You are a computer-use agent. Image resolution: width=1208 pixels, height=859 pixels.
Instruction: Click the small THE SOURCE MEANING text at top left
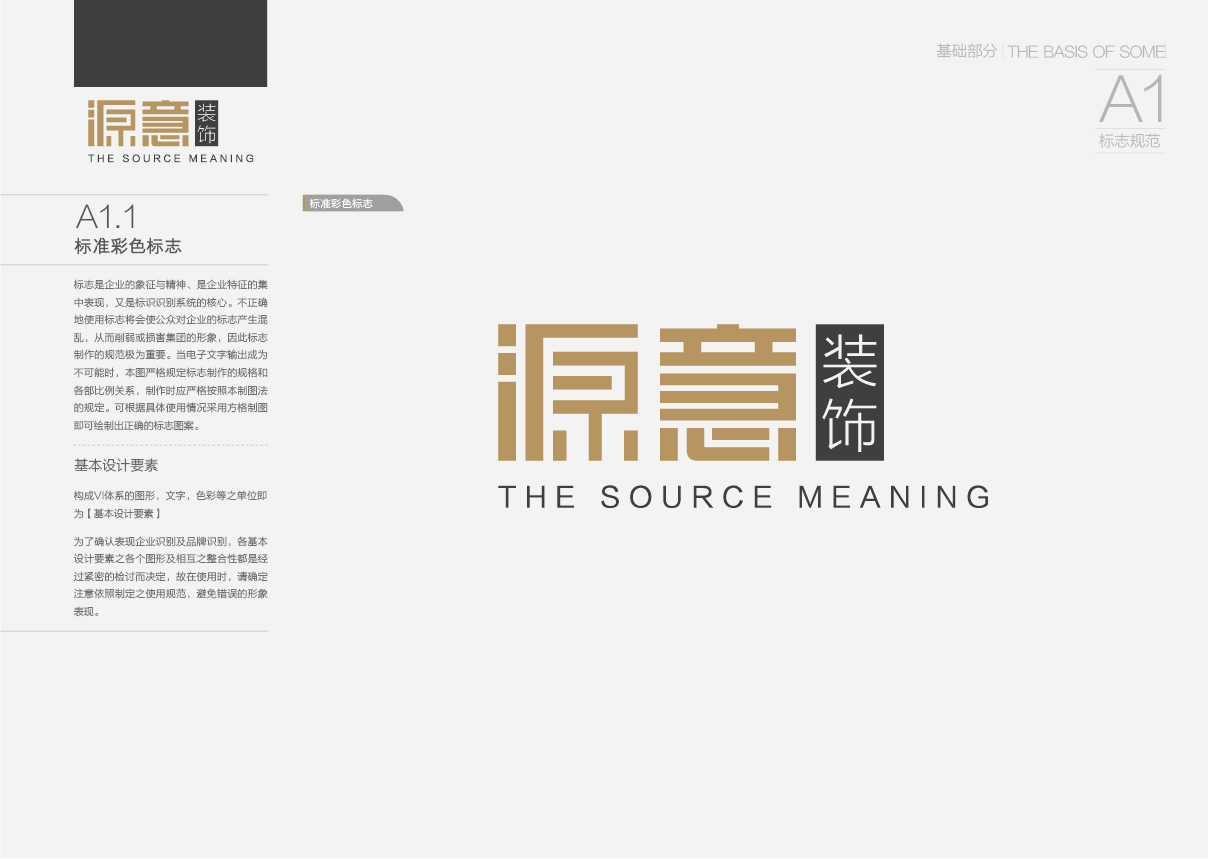click(171, 158)
